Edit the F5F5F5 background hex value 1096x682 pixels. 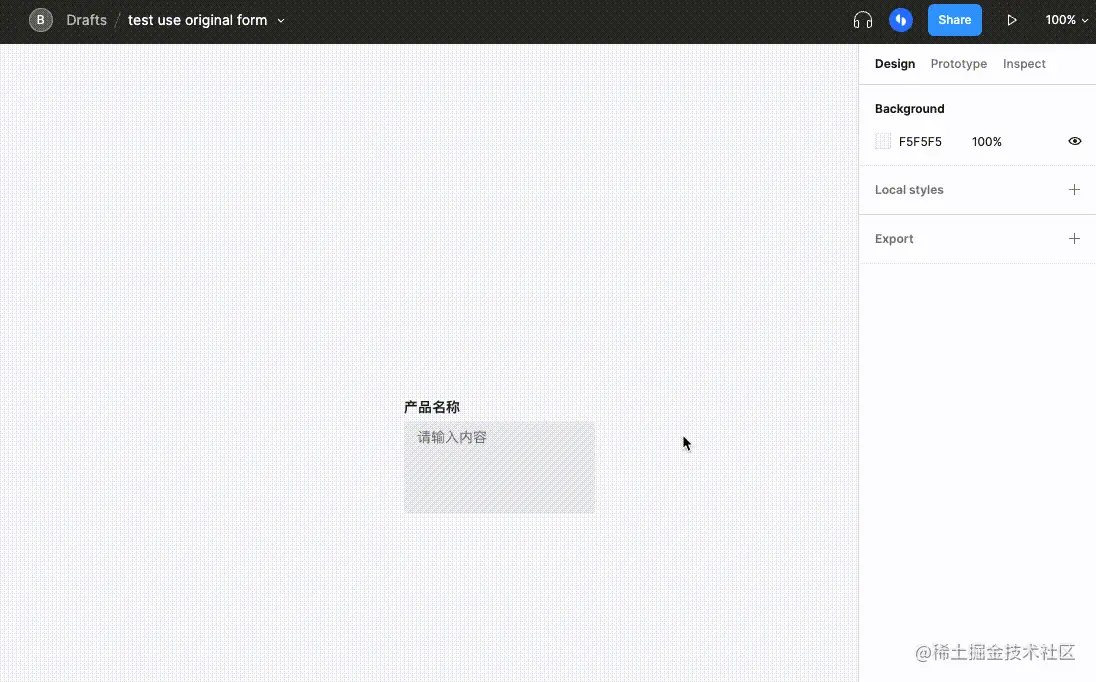[x=920, y=142]
